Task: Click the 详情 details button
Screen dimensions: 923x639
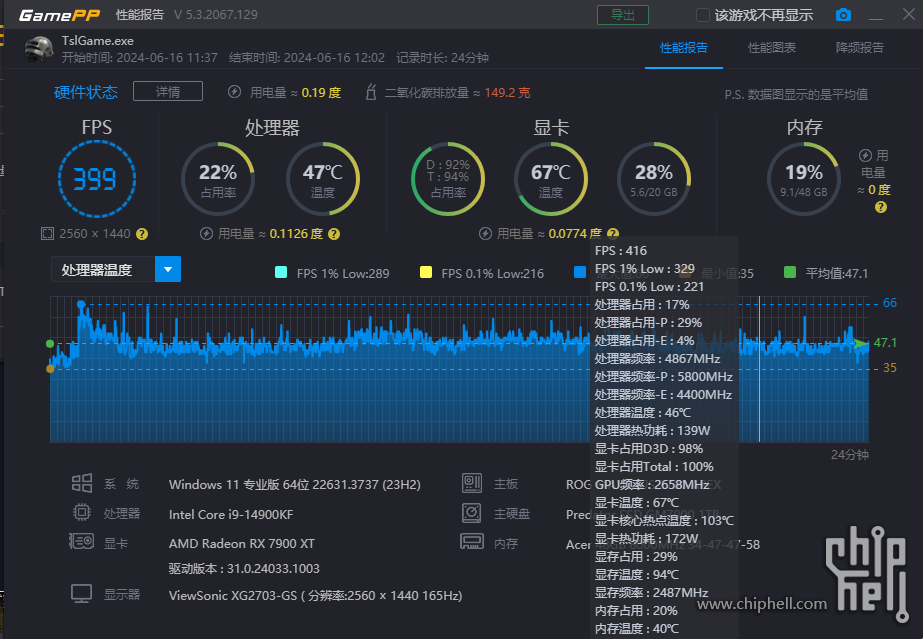Action: coord(168,92)
